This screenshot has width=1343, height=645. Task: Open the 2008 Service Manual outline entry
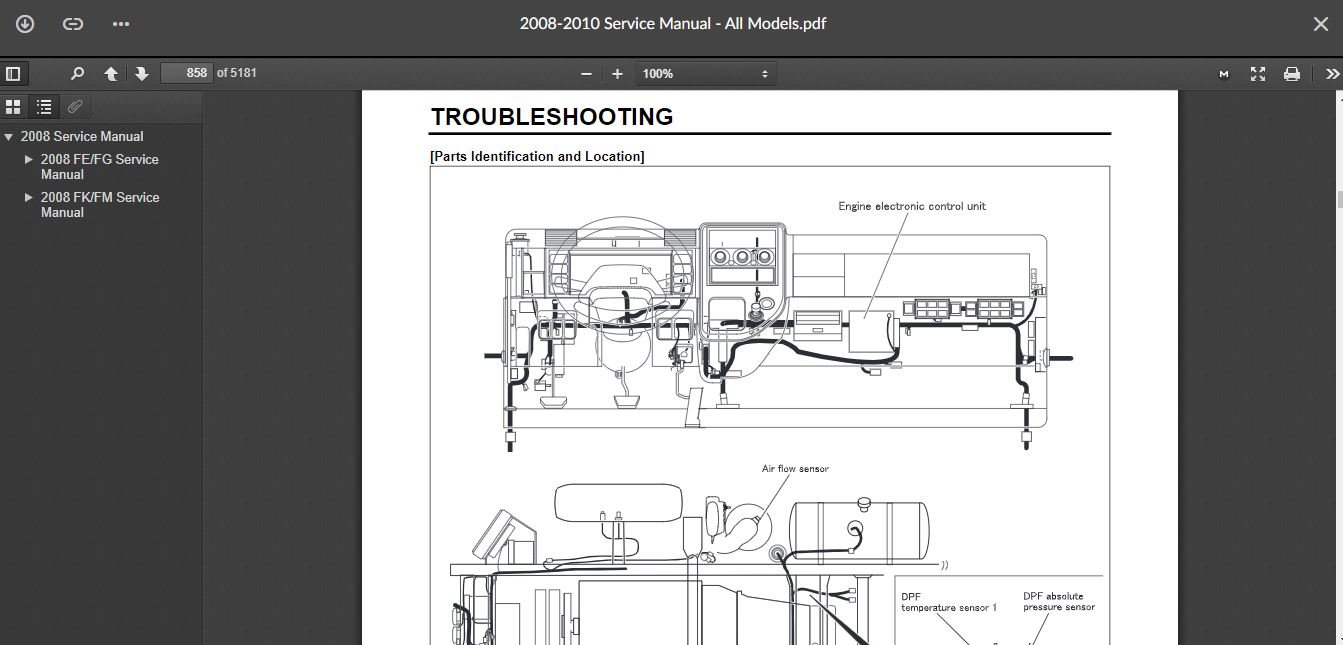tap(82, 137)
